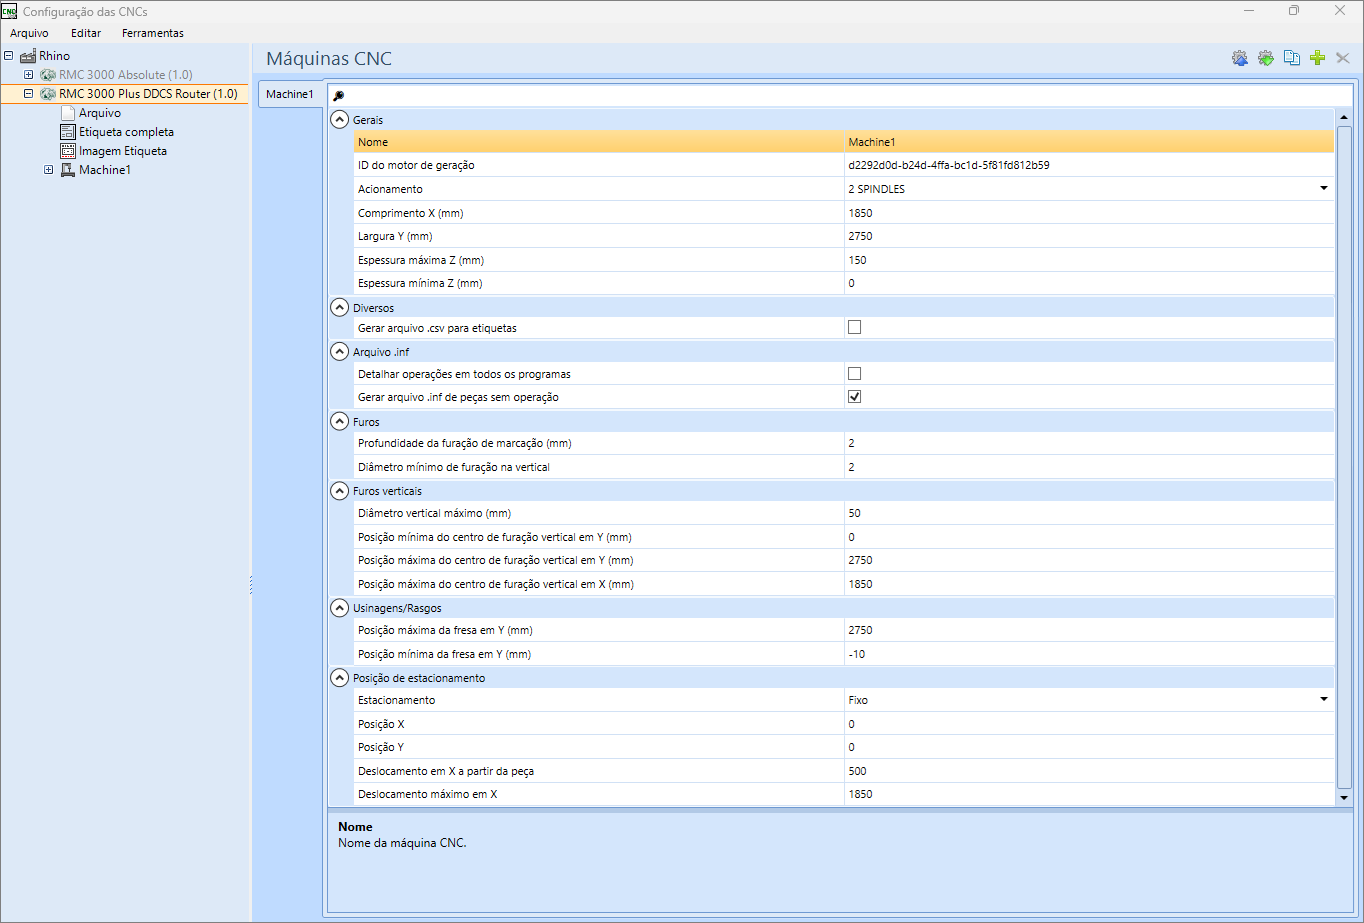The height and width of the screenshot is (923, 1364).
Task: Select the Machine1 tab
Action: click(290, 94)
